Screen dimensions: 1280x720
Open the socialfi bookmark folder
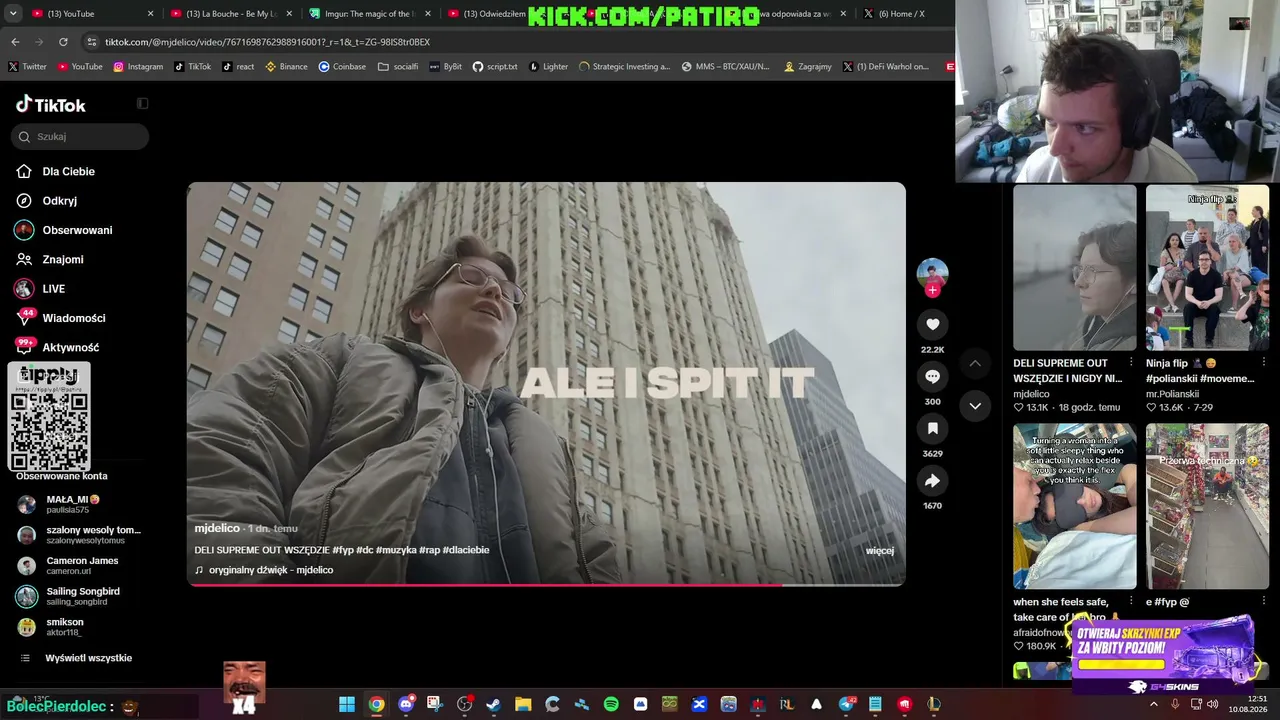398,67
